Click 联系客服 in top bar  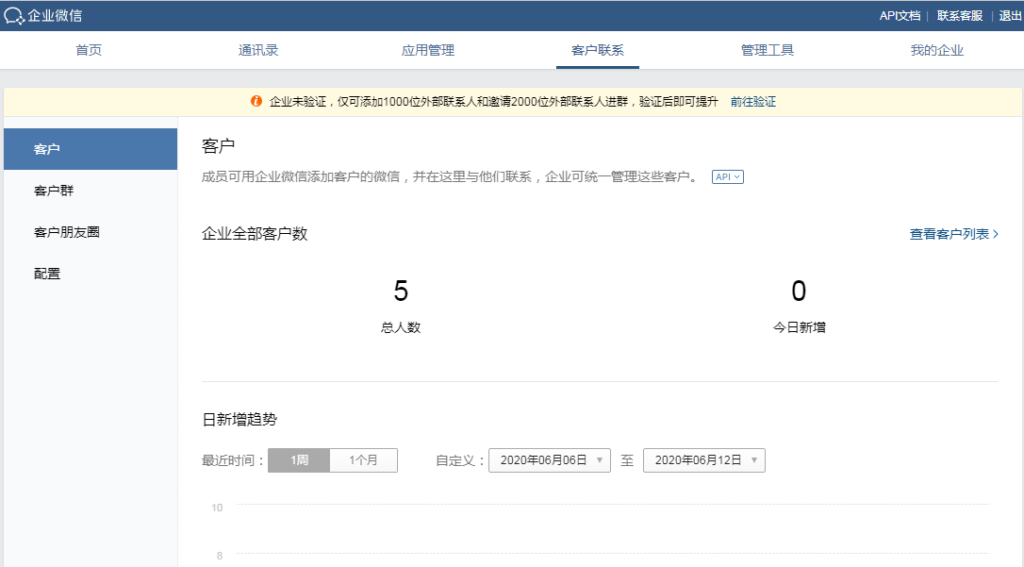click(959, 15)
